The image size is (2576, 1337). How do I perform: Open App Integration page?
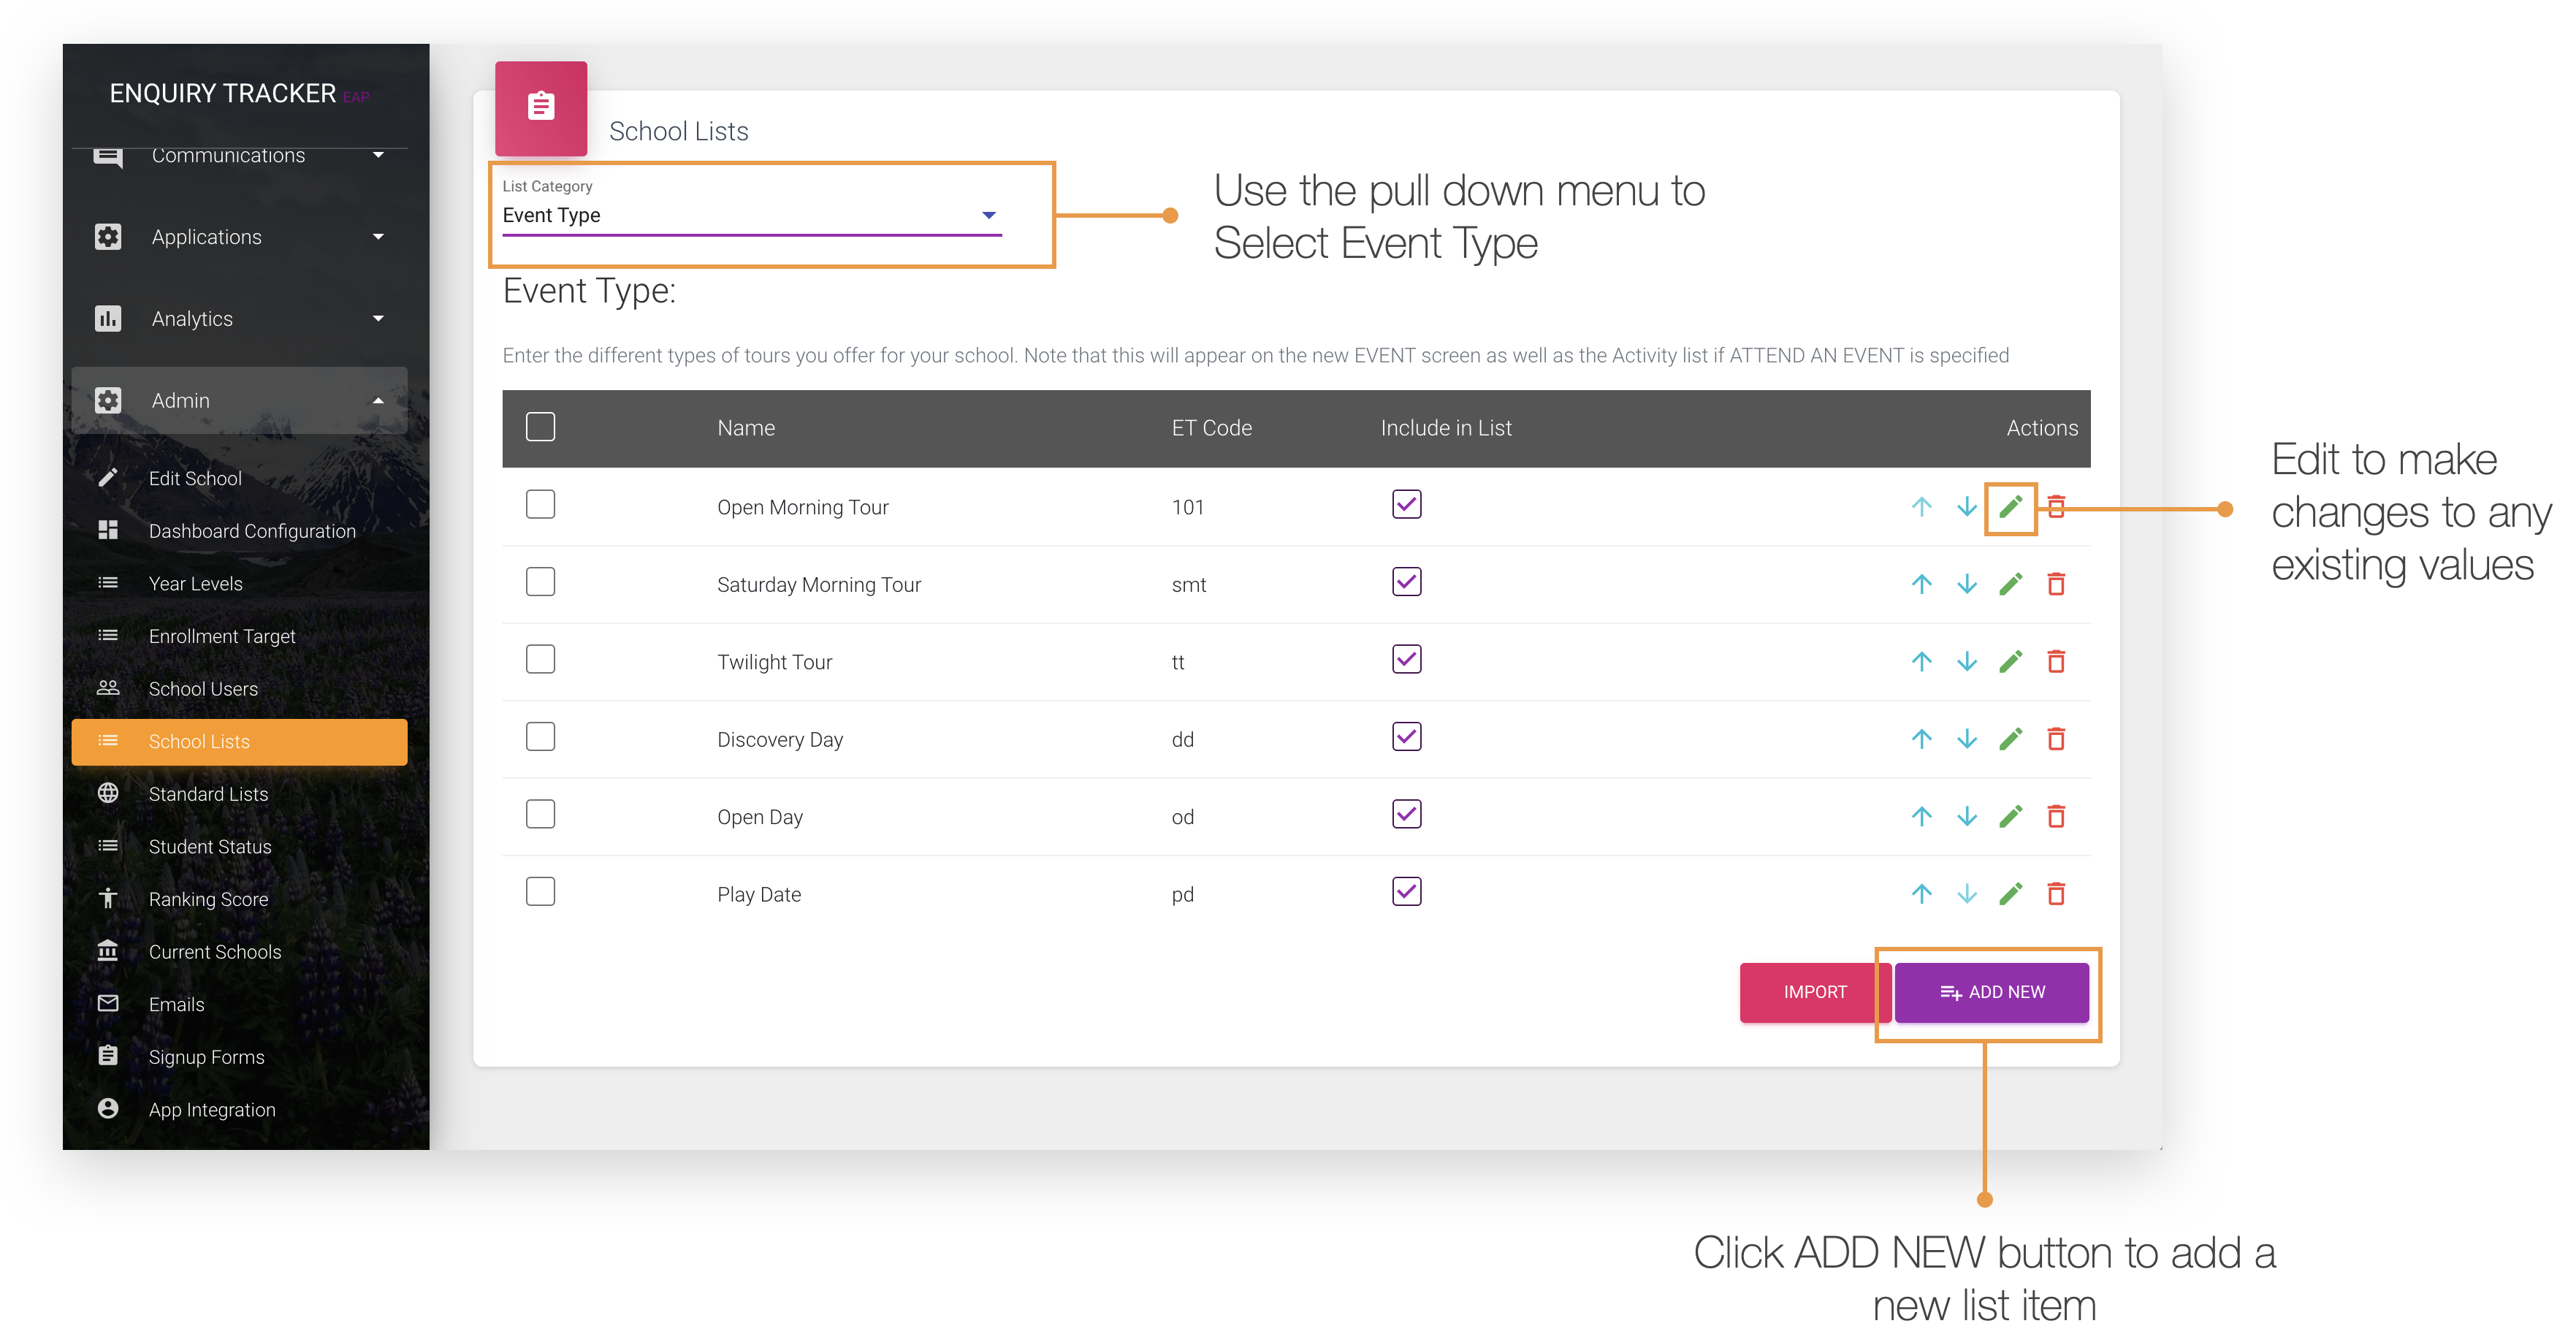[240, 1110]
